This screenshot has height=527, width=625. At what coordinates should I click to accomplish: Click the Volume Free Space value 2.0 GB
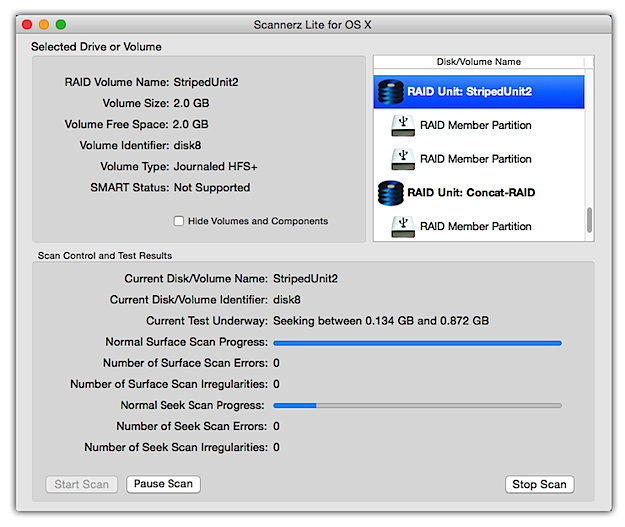tap(191, 124)
